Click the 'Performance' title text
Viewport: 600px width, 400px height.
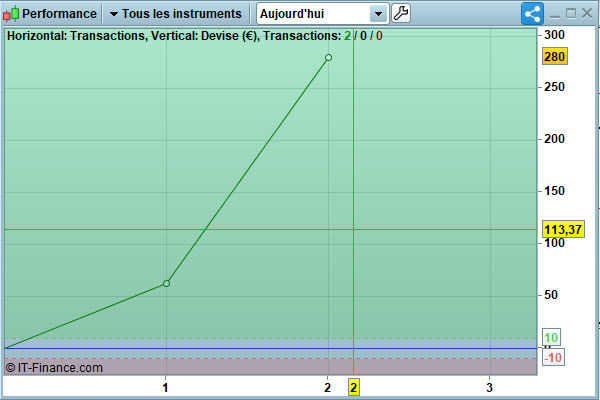pos(59,14)
